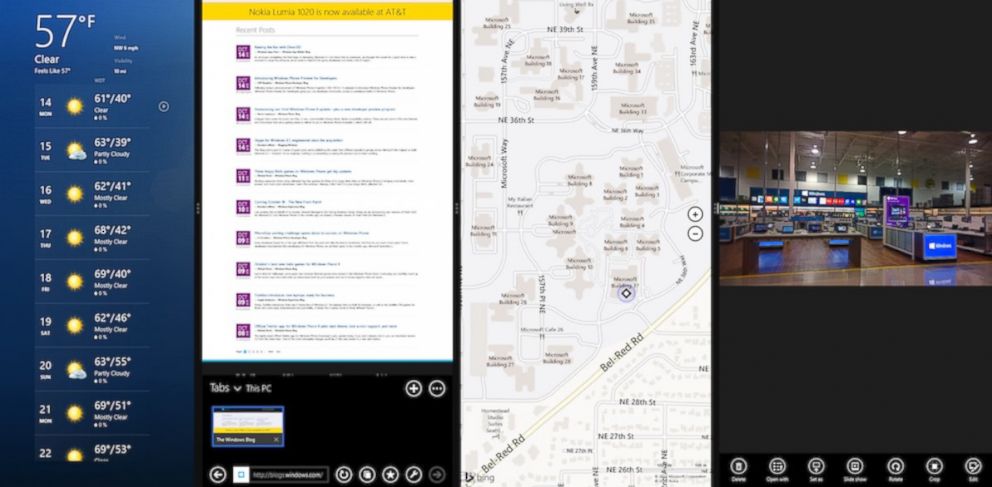
Task: Click Set as in photo toolbar
Action: click(x=816, y=469)
